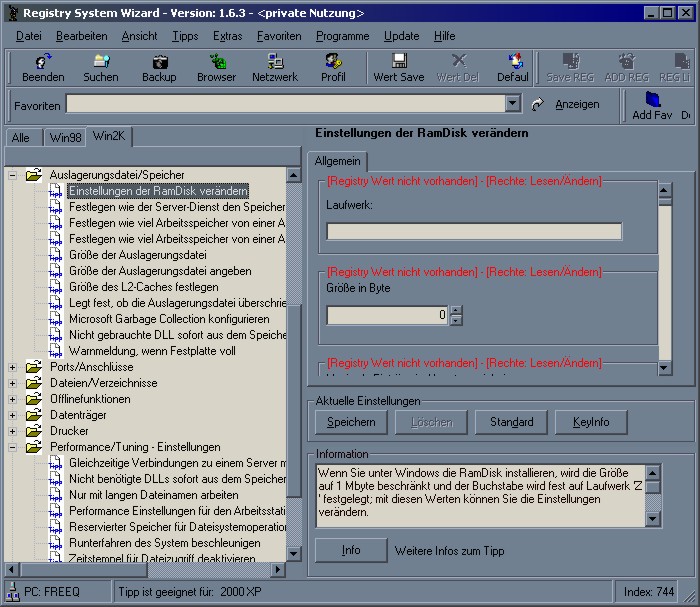Click the PC network status icon
Viewport: 700px width, 607px height.
coord(13,592)
